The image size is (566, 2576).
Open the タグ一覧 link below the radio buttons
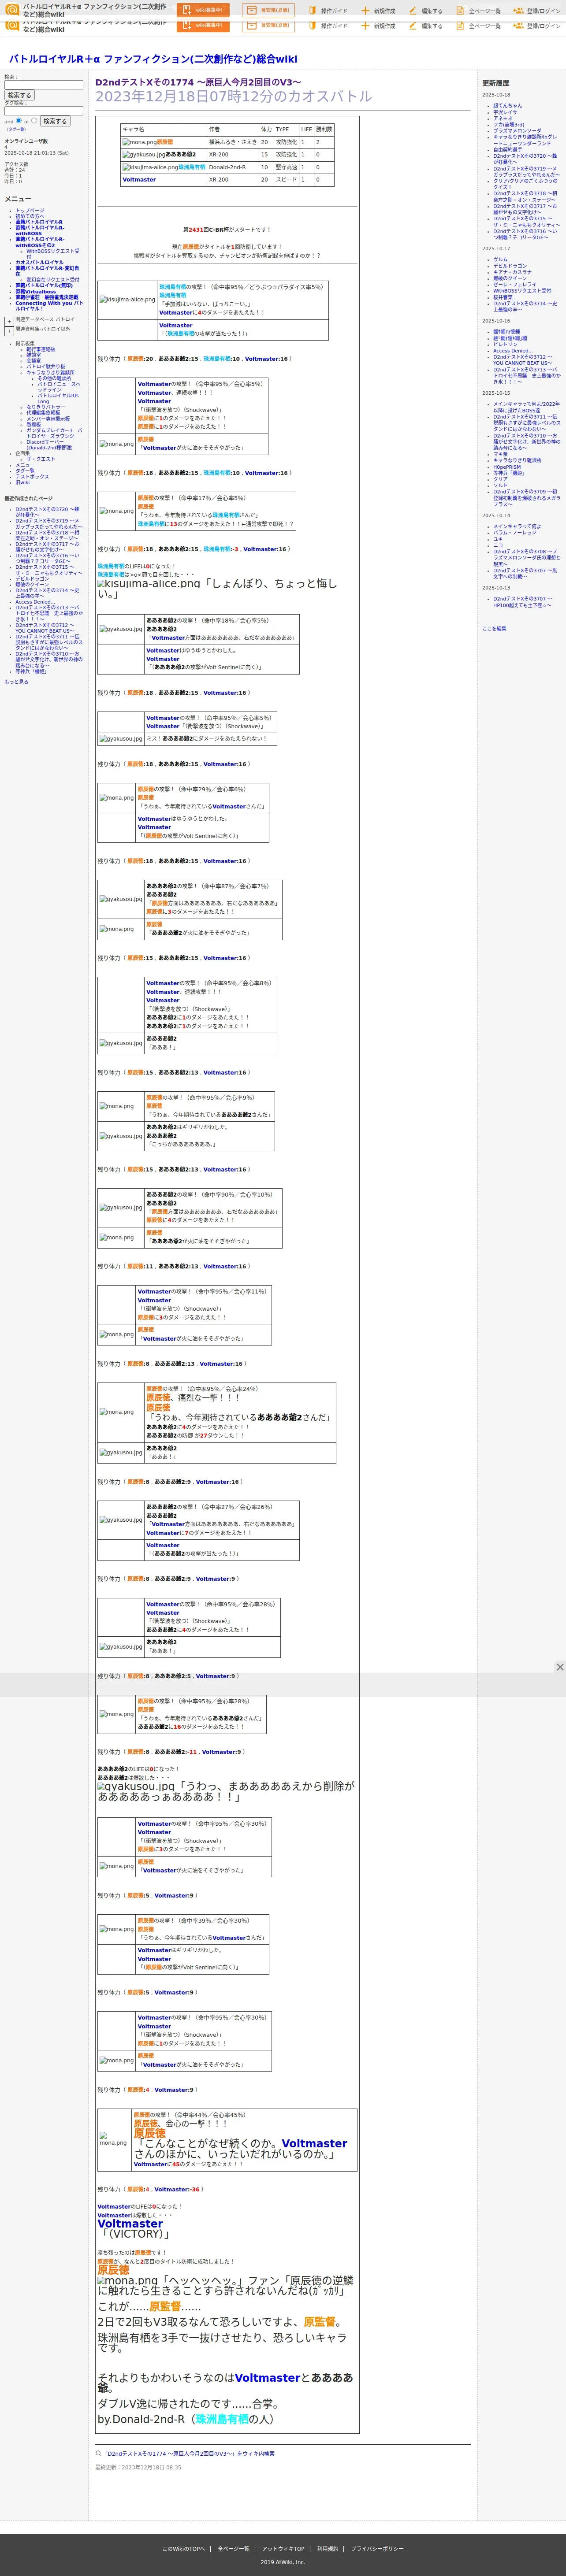pyautogui.click(x=16, y=129)
